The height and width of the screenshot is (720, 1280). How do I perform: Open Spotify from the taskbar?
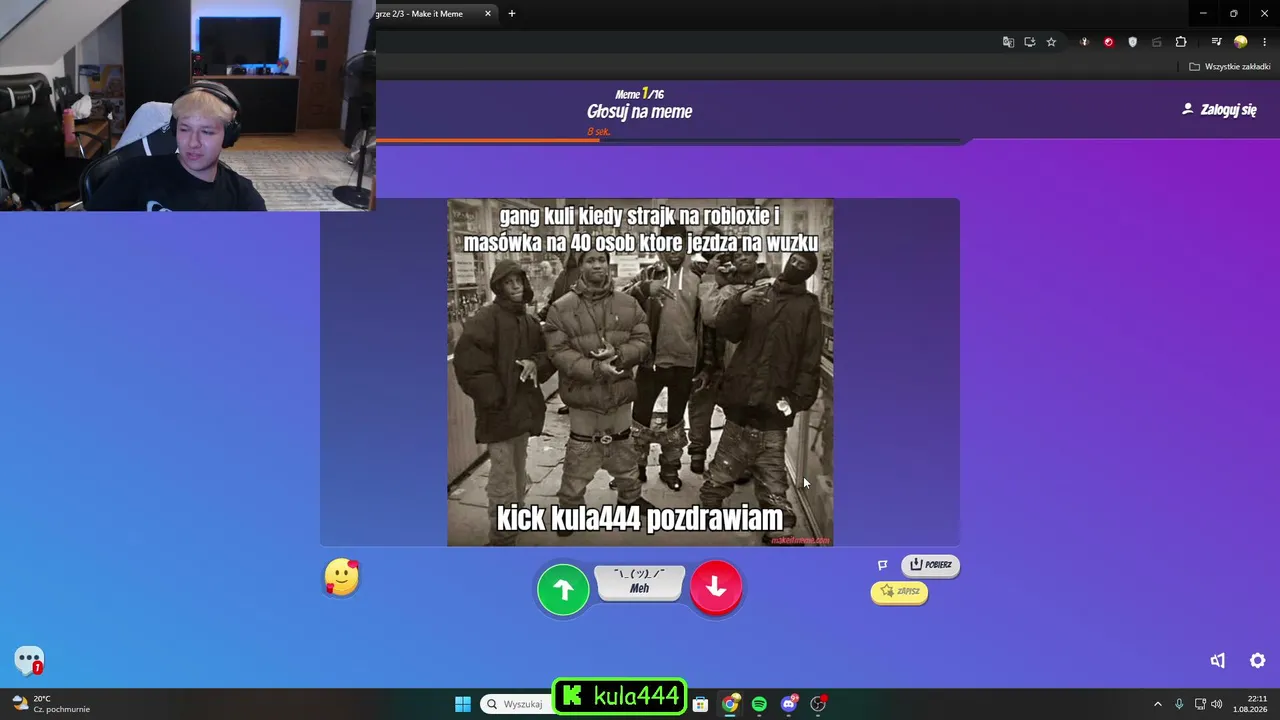(759, 704)
